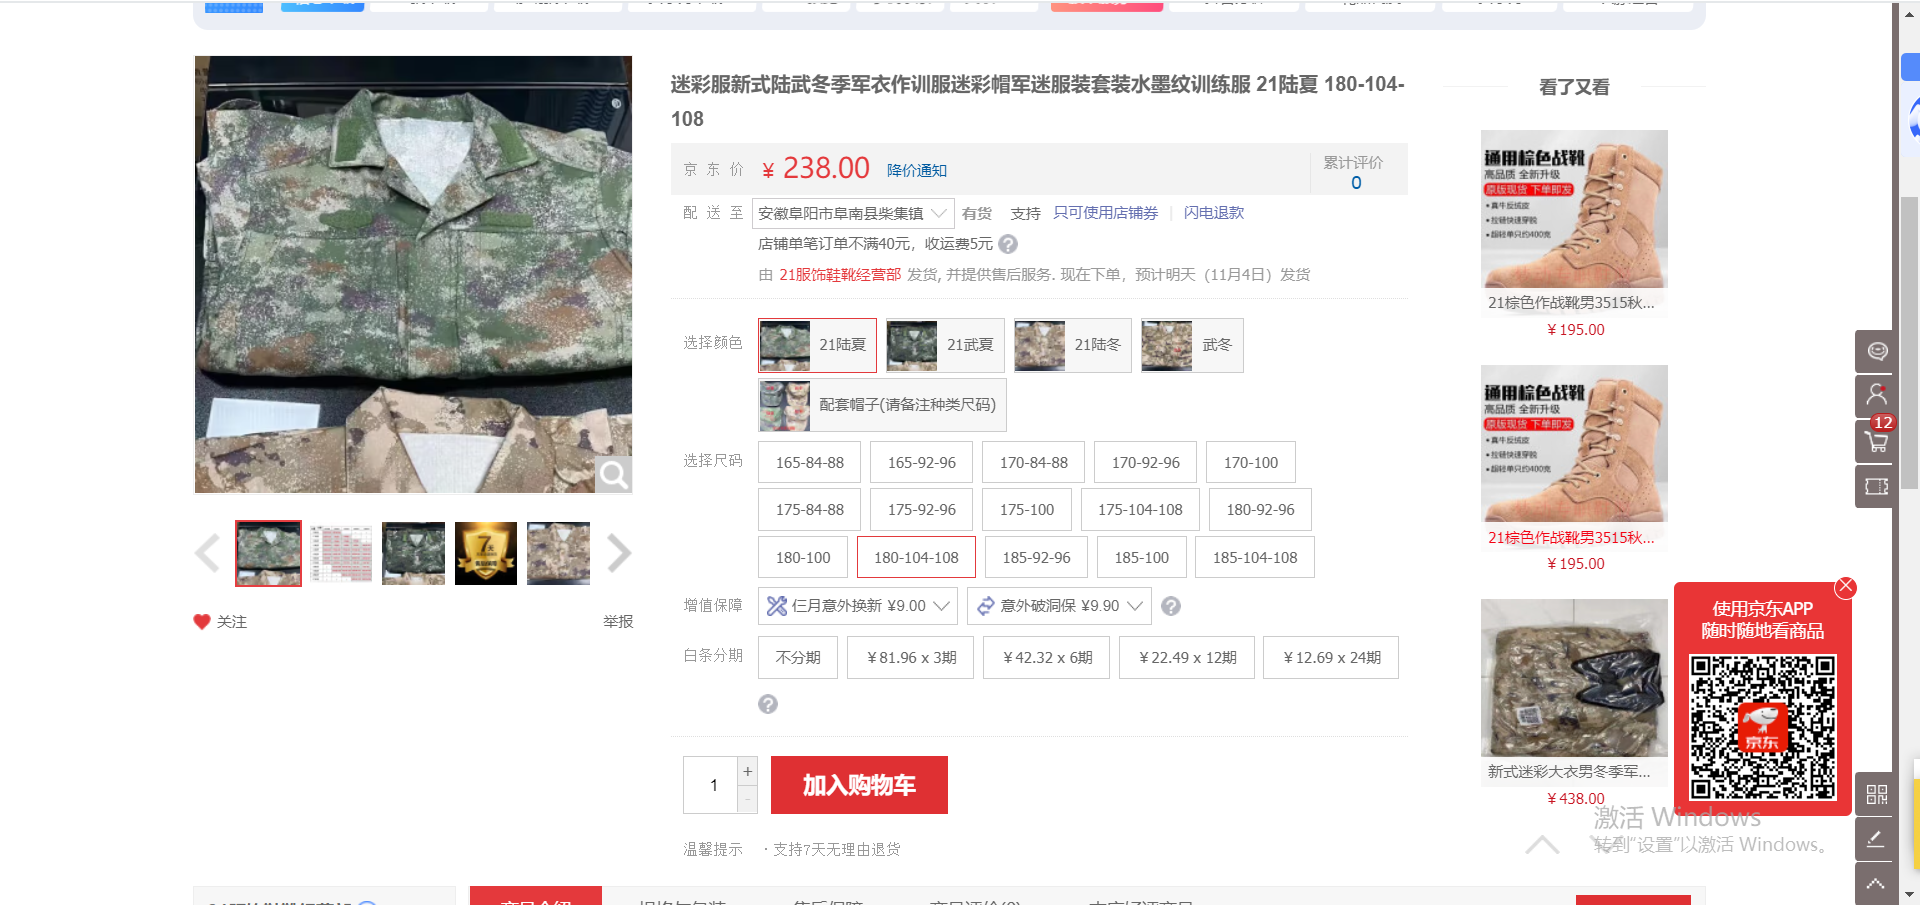Show next thumbnails with right arrow
The image size is (1920, 905).
pos(619,553)
